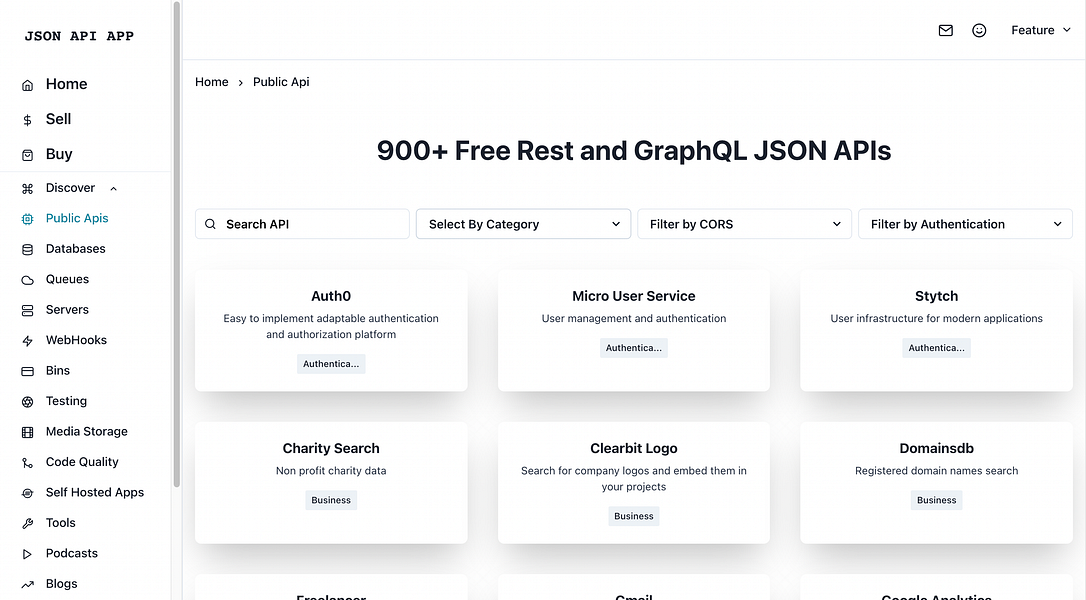This screenshot has width=1086, height=600.
Task: Open the Buy menu item
Action: coord(59,155)
